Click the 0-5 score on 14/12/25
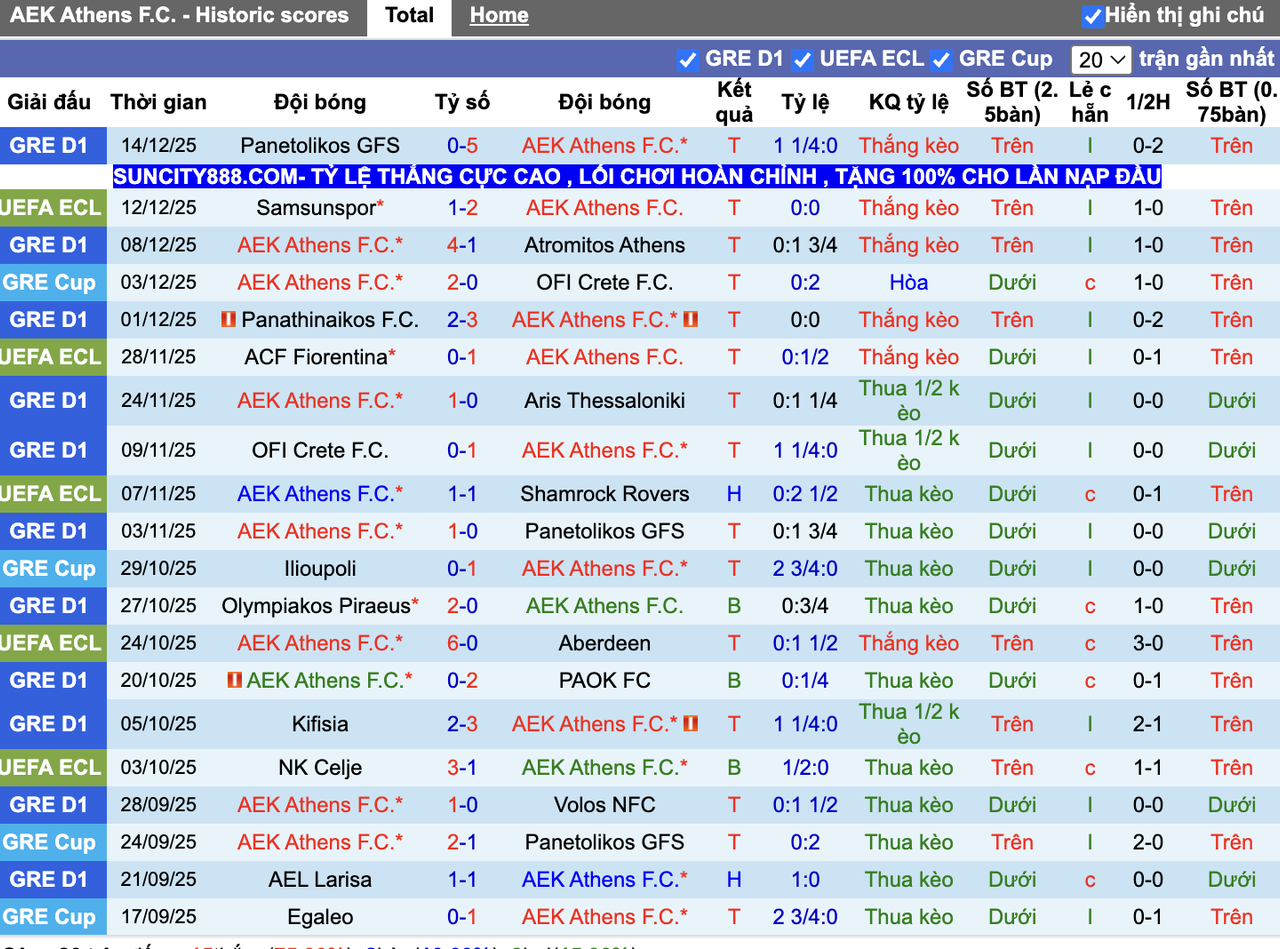1280x949 pixels. coord(462,146)
